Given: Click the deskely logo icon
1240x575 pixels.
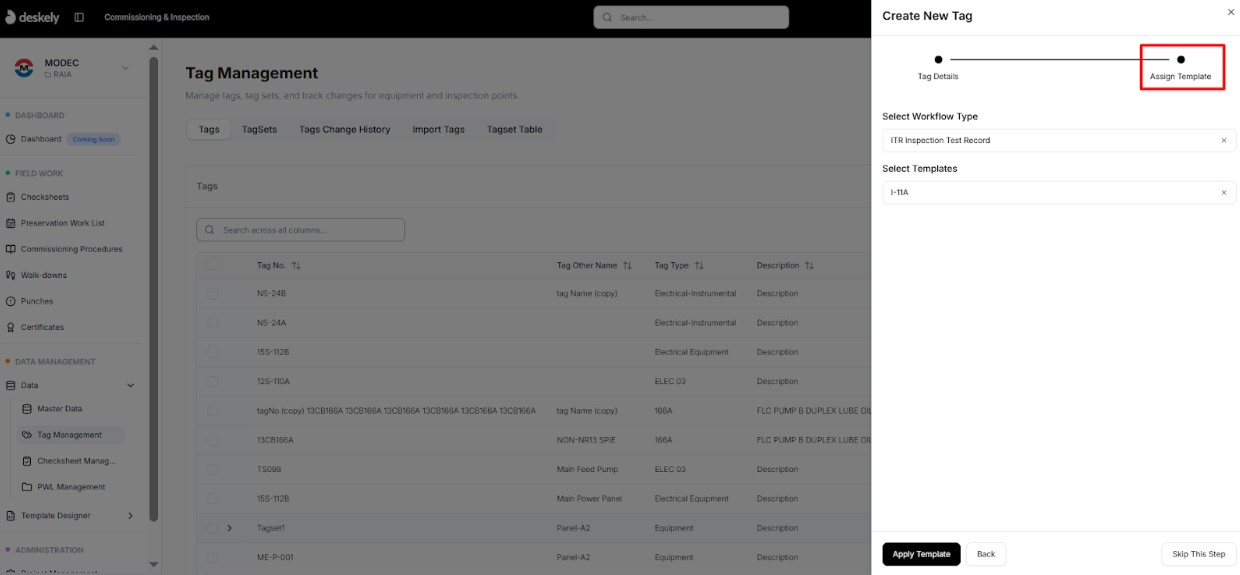Looking at the screenshot, I should tap(11, 17).
